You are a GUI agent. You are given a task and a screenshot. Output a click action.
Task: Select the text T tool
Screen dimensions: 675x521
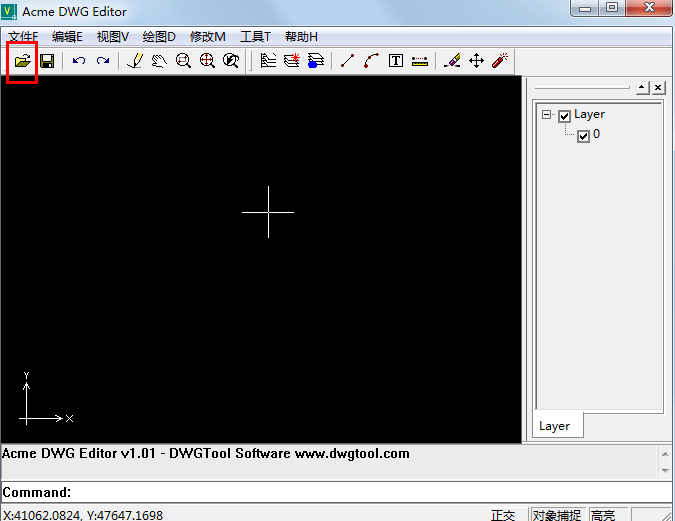(396, 61)
